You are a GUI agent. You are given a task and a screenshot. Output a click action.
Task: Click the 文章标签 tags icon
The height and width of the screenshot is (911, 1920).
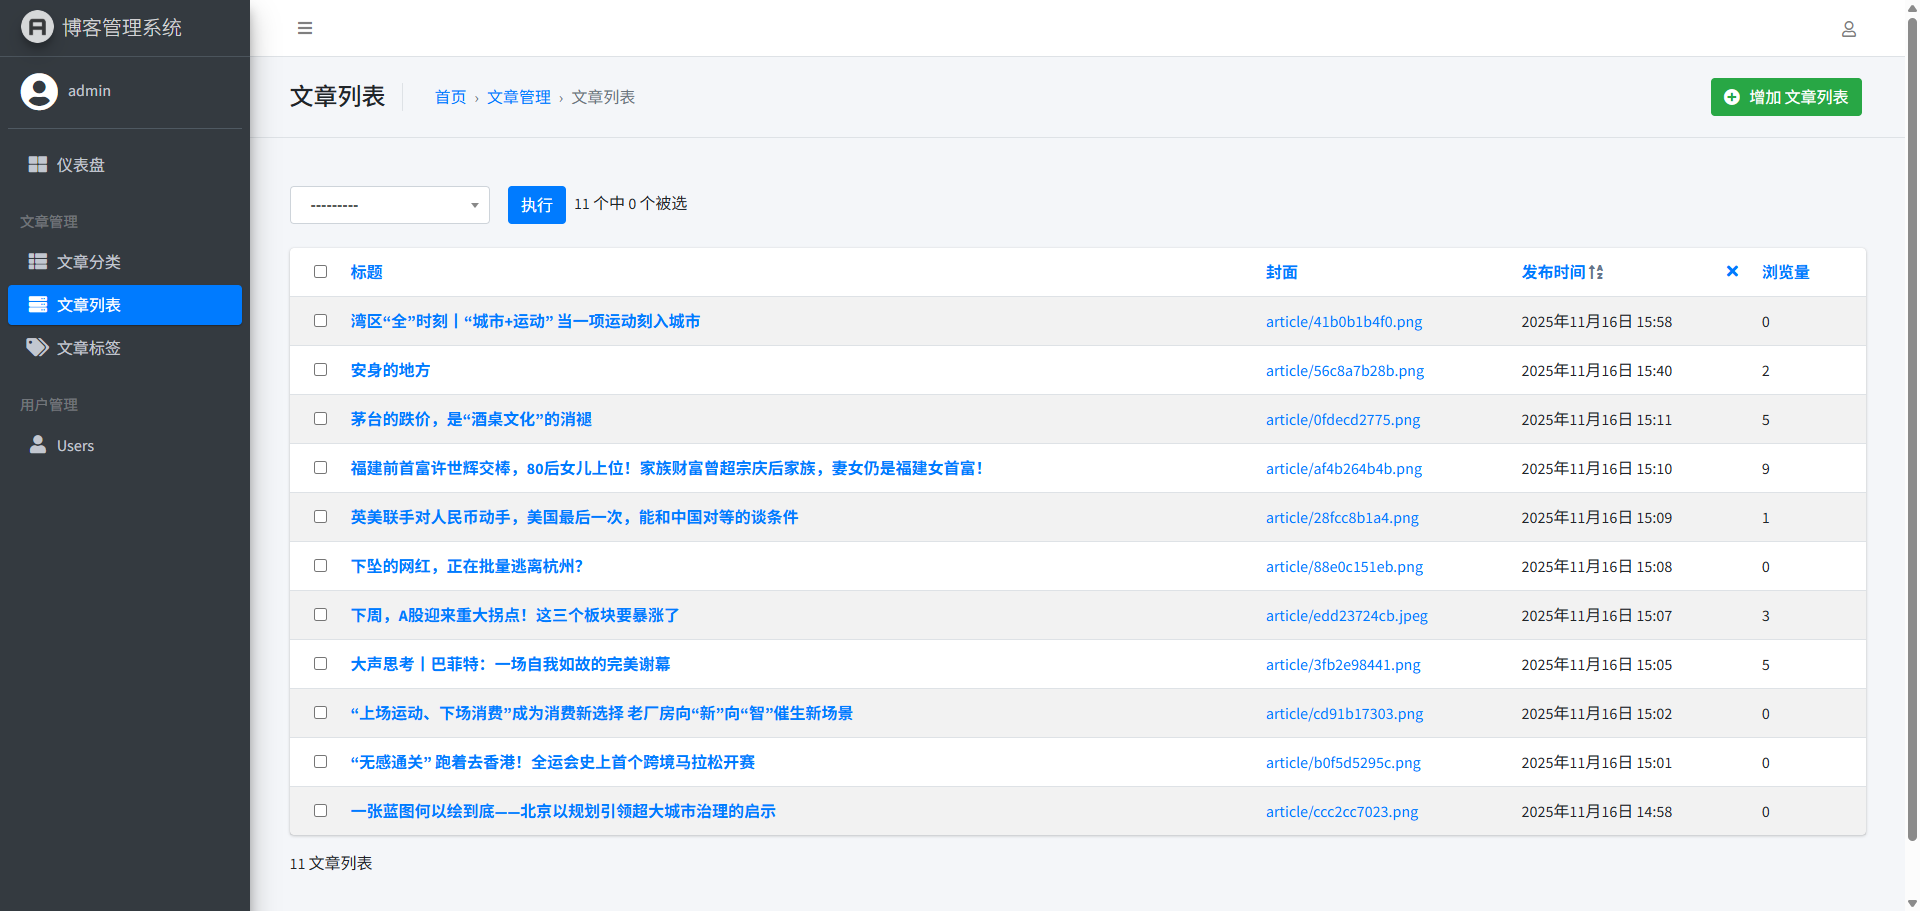pyautogui.click(x=38, y=347)
